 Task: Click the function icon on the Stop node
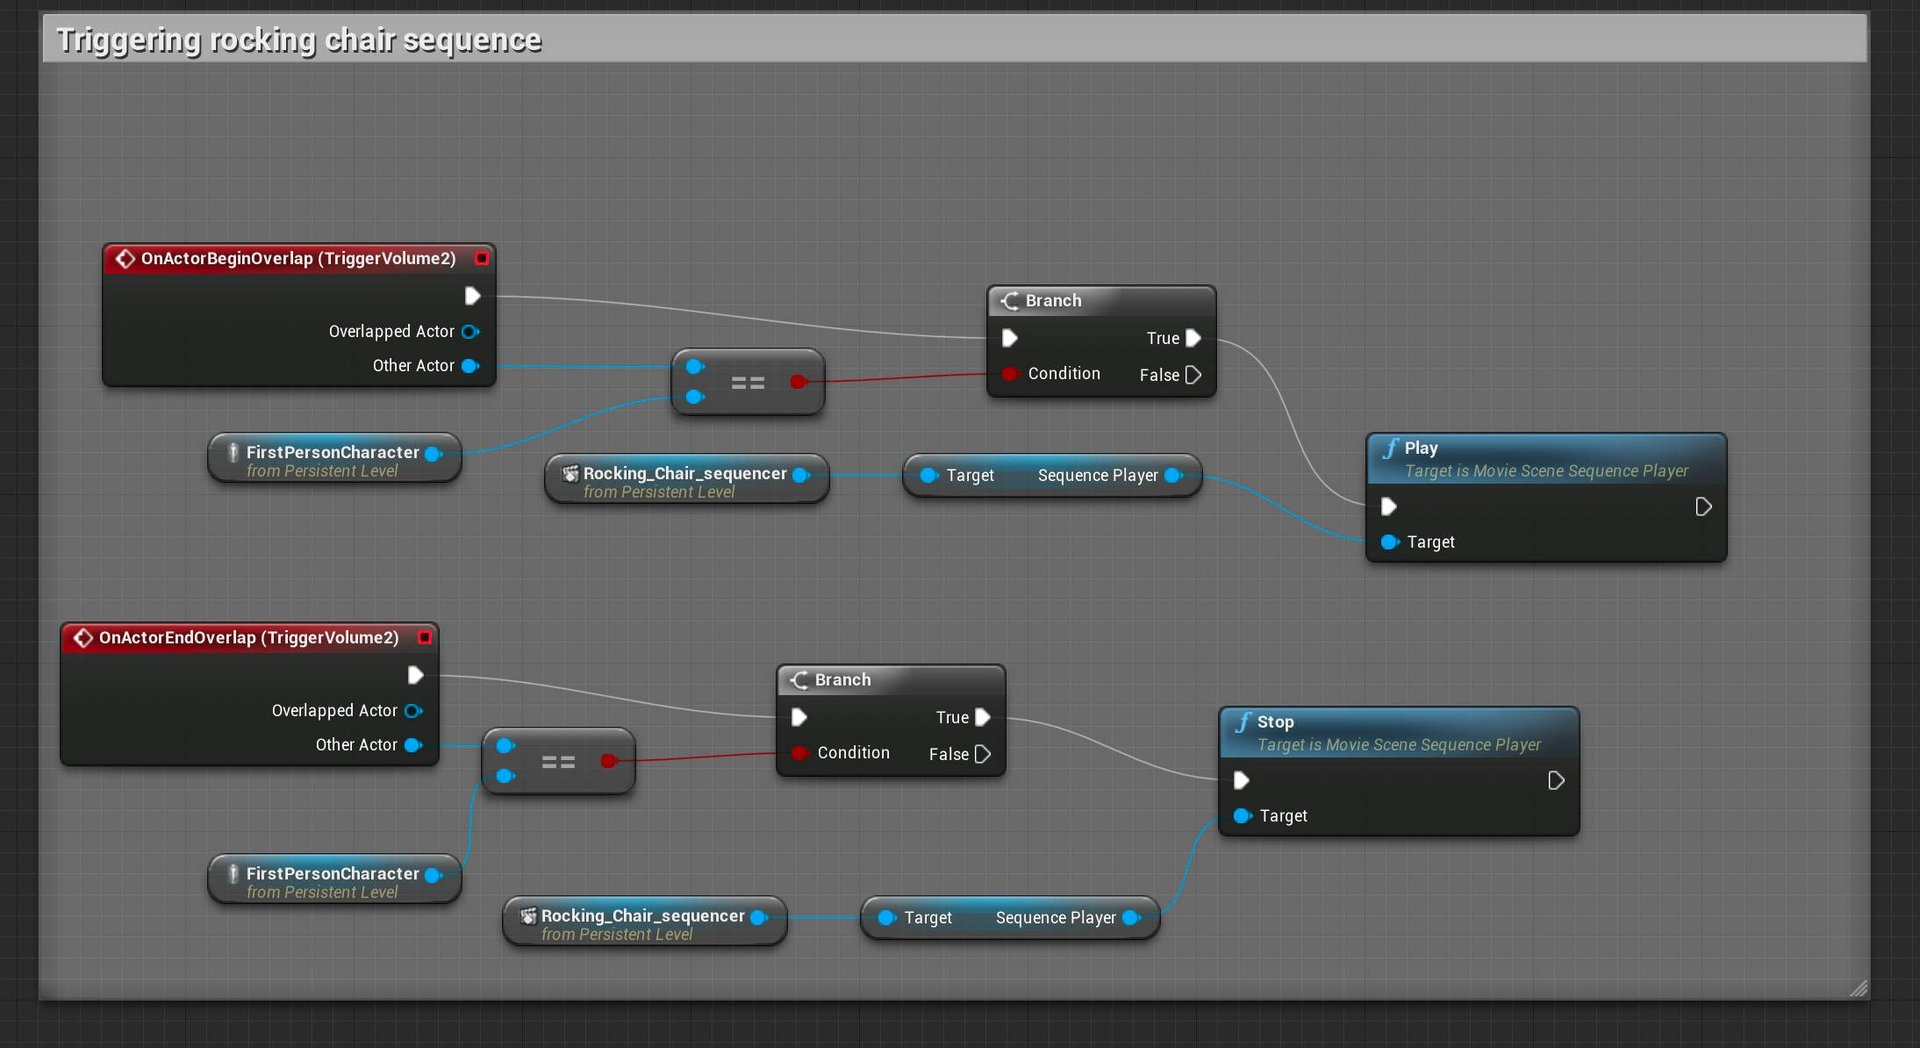pos(1243,722)
